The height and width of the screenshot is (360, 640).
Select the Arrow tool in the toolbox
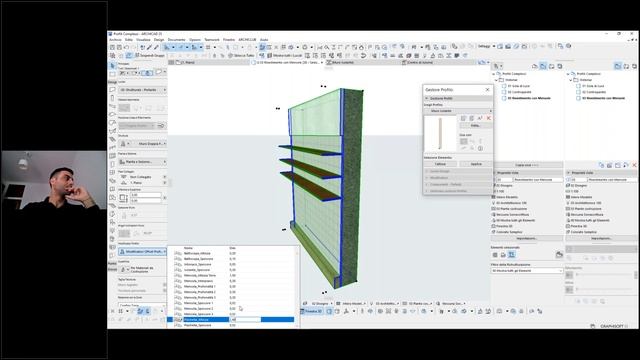(113, 65)
